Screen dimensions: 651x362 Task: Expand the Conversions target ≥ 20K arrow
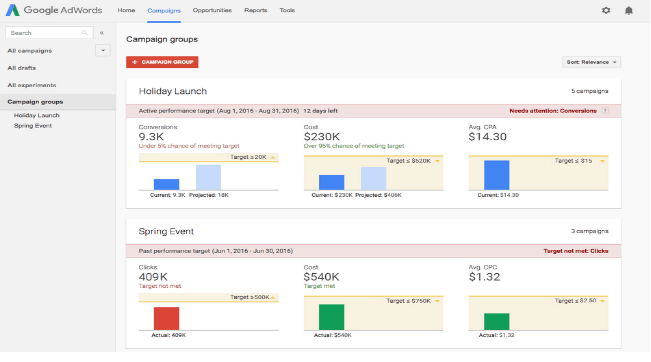[273, 157]
